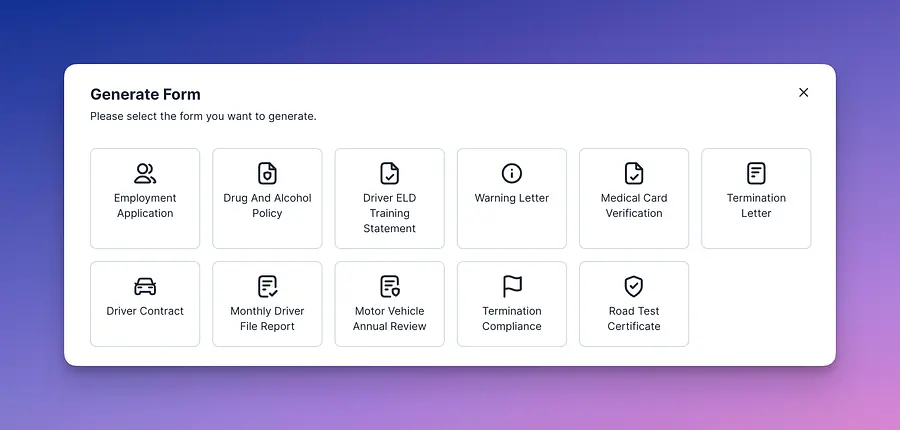This screenshot has height=430, width=900.
Task: Click the shield document icon for Drug And Alcohol Policy
Action: click(267, 173)
